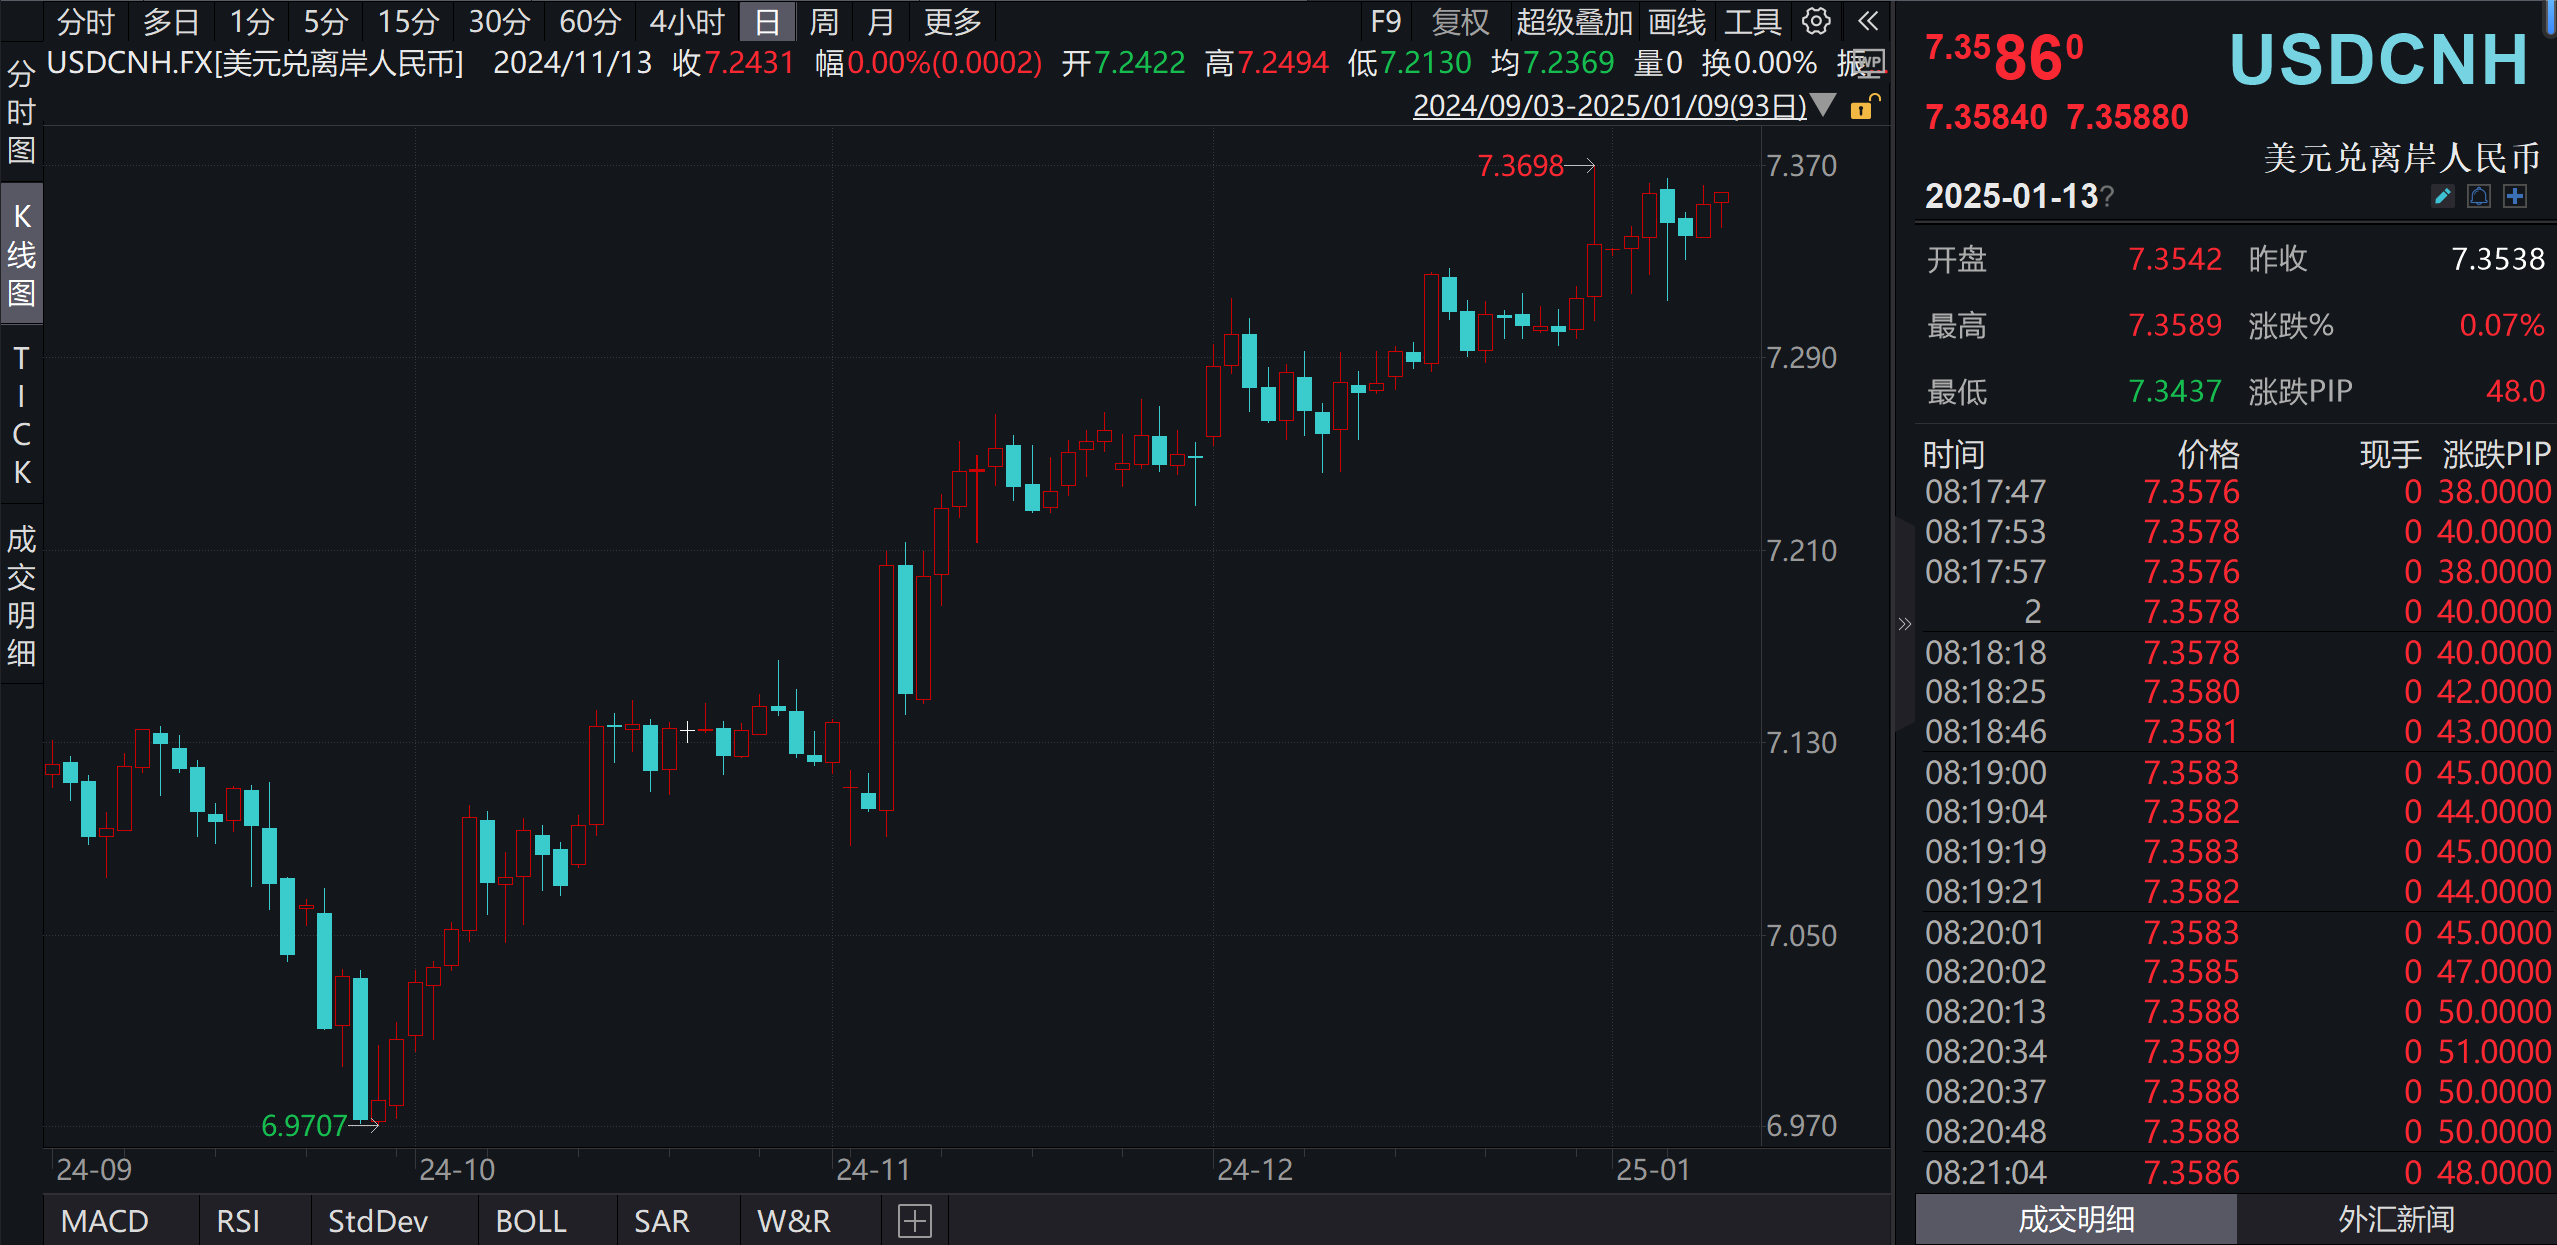The width and height of the screenshot is (2557, 1245).
Task: Toggle 复权 price adjustment mode
Action: (x=1461, y=22)
